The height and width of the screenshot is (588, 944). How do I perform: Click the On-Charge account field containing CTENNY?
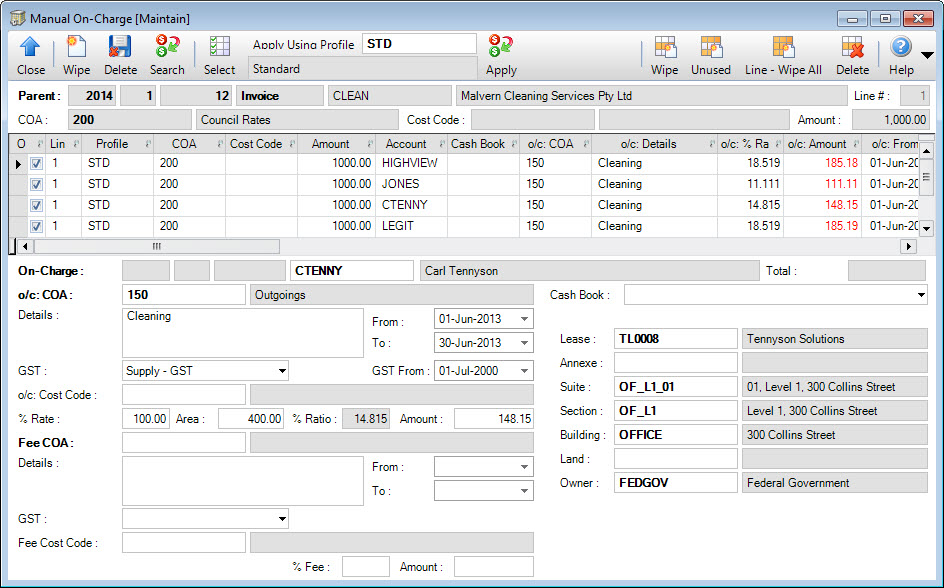(352, 271)
